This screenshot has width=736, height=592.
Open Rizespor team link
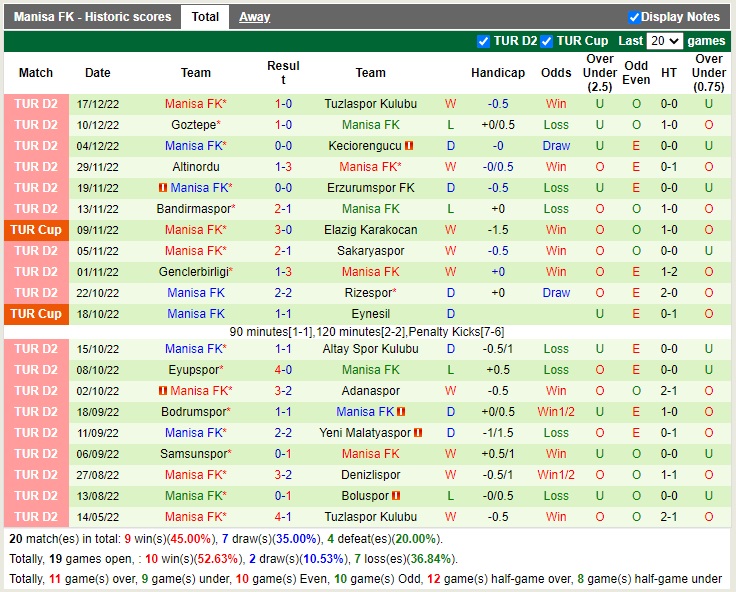coord(370,293)
